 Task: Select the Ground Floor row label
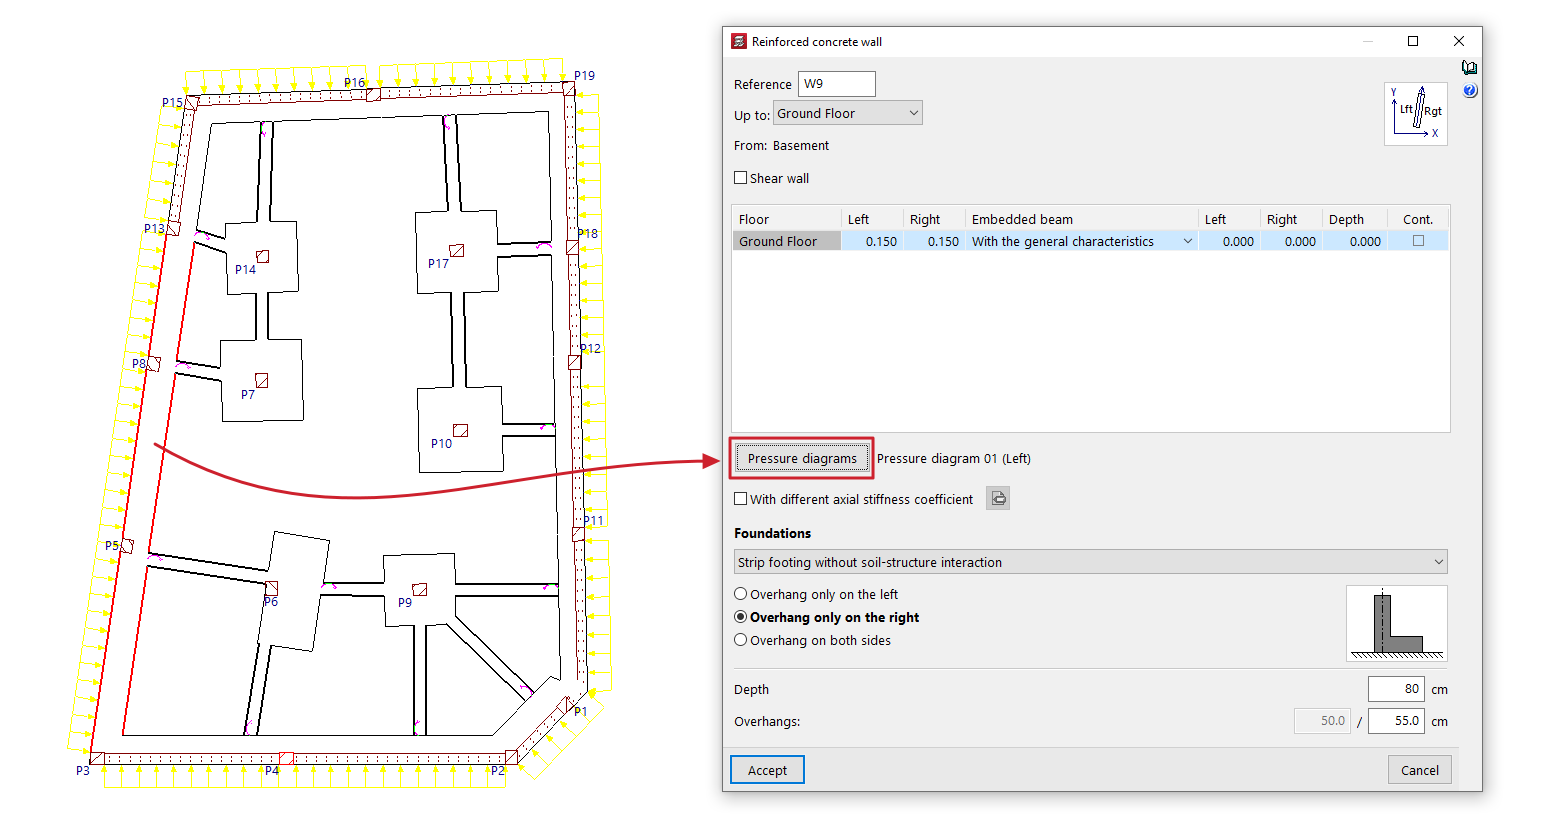pos(786,241)
